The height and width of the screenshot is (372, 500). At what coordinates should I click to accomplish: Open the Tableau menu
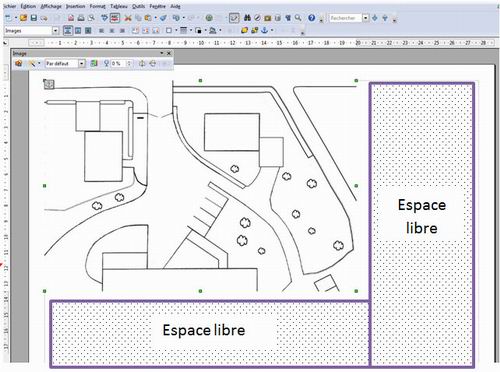[x=119, y=6]
